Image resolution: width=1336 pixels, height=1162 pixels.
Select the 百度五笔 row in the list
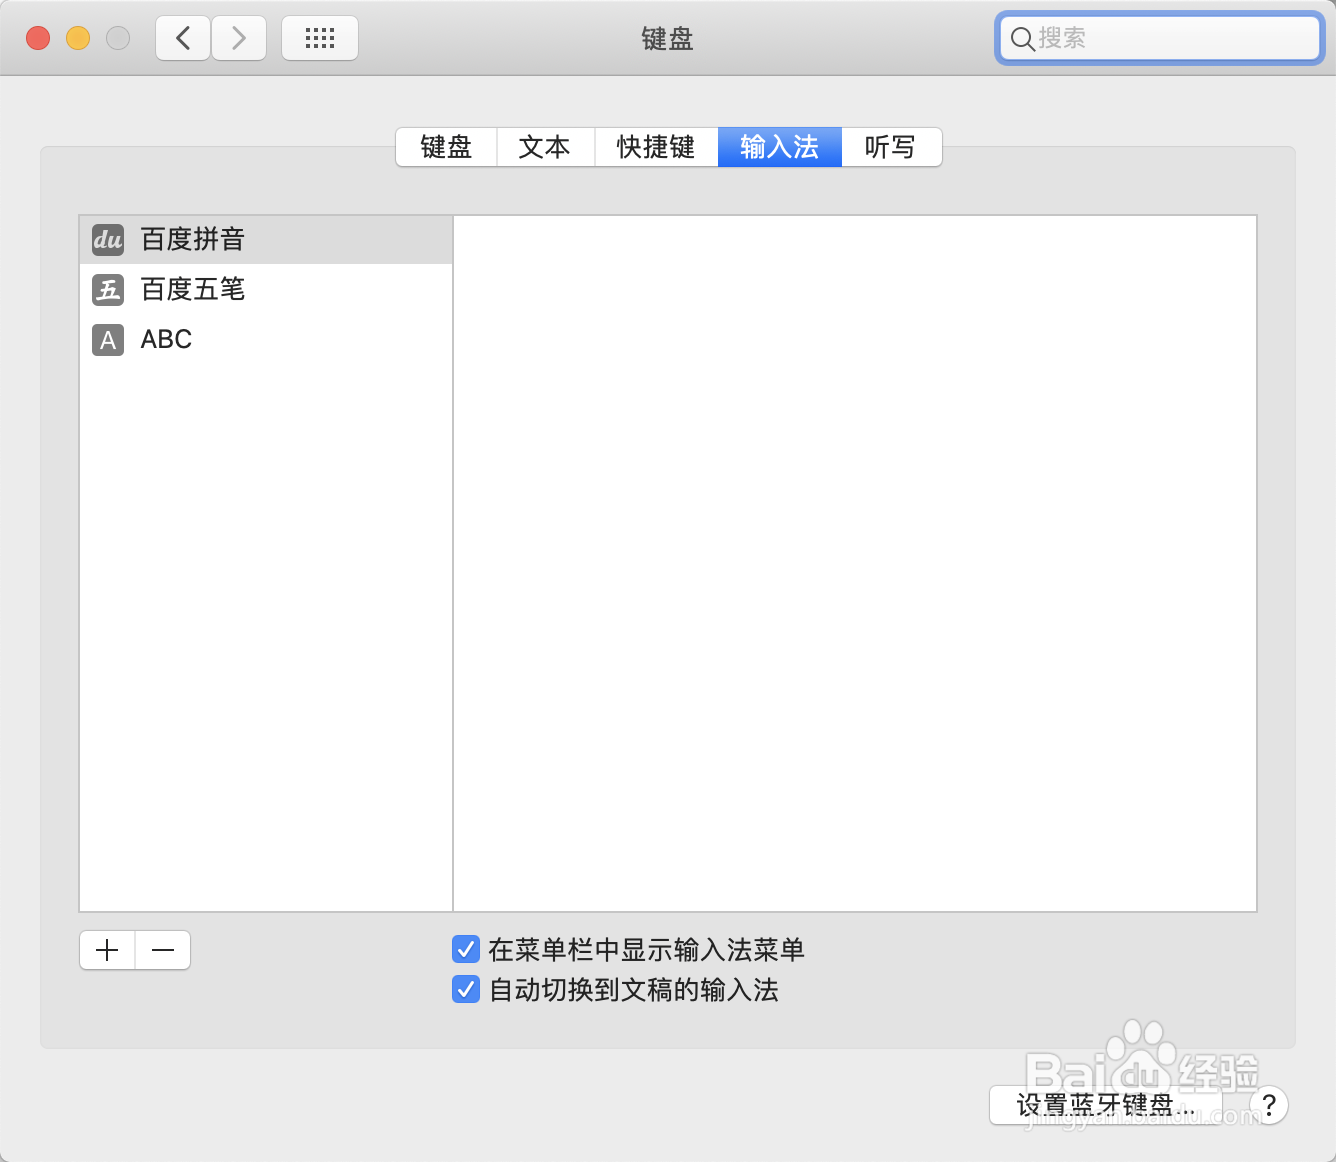point(266,290)
